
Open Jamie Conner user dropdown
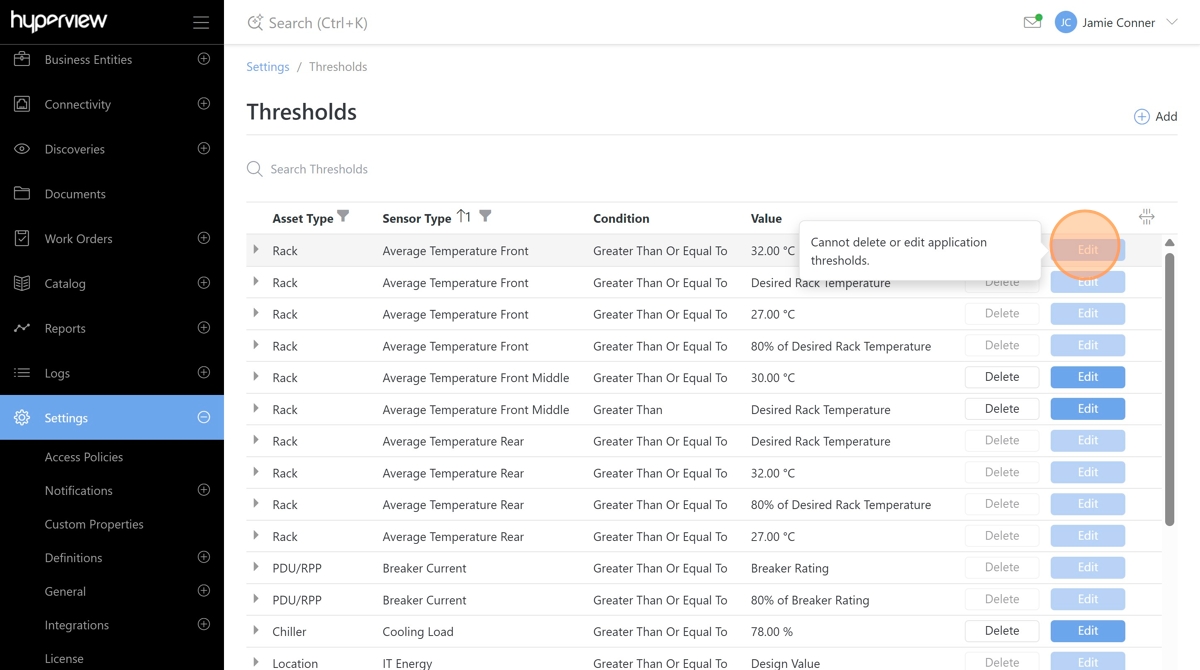click(x=1171, y=22)
